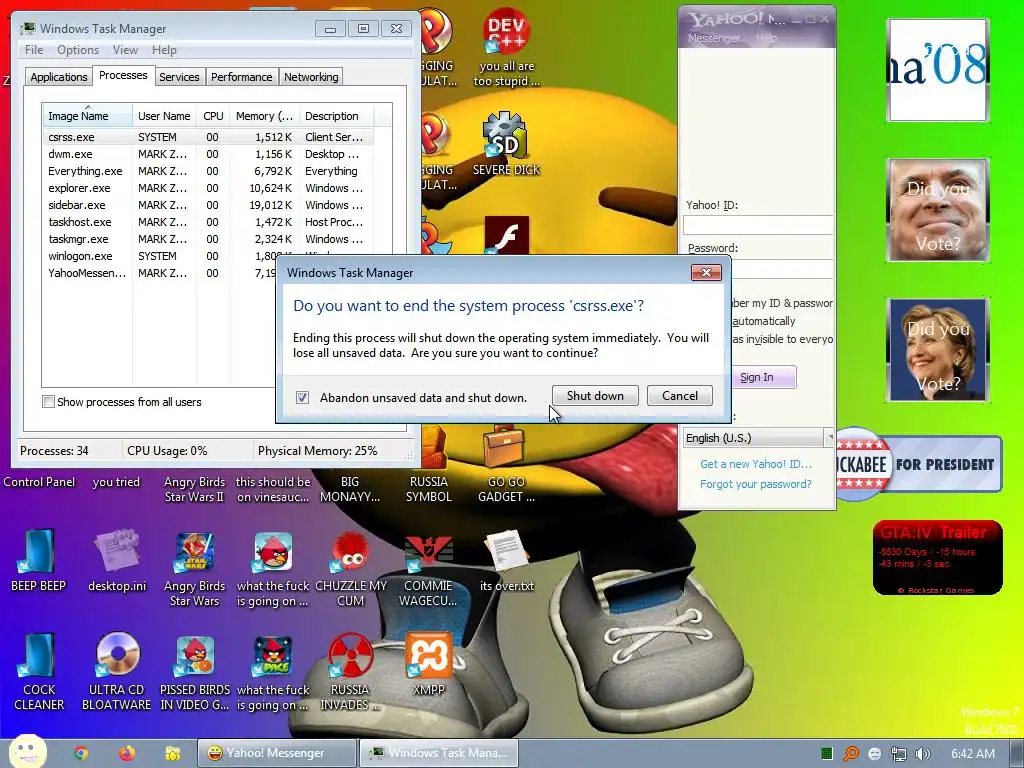Launch the Flash icon on the desktop

point(507,235)
